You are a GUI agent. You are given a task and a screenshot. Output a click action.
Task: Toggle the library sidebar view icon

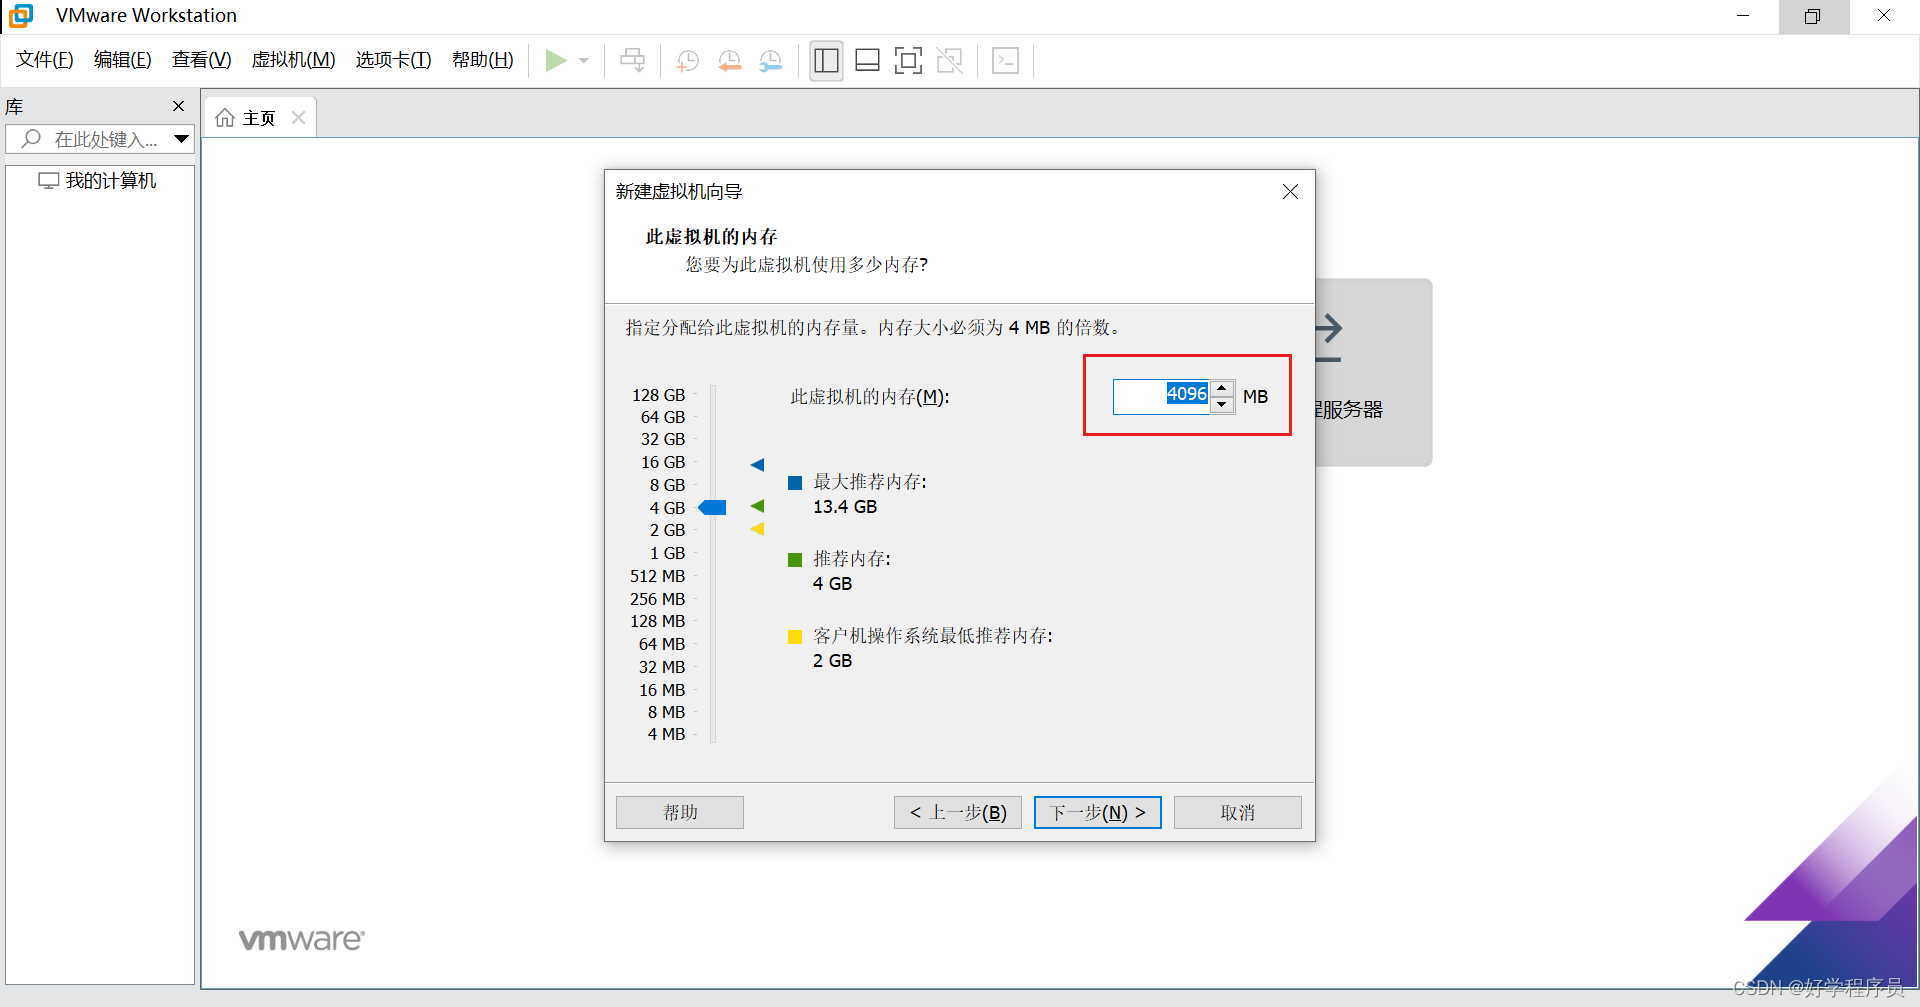coord(826,61)
